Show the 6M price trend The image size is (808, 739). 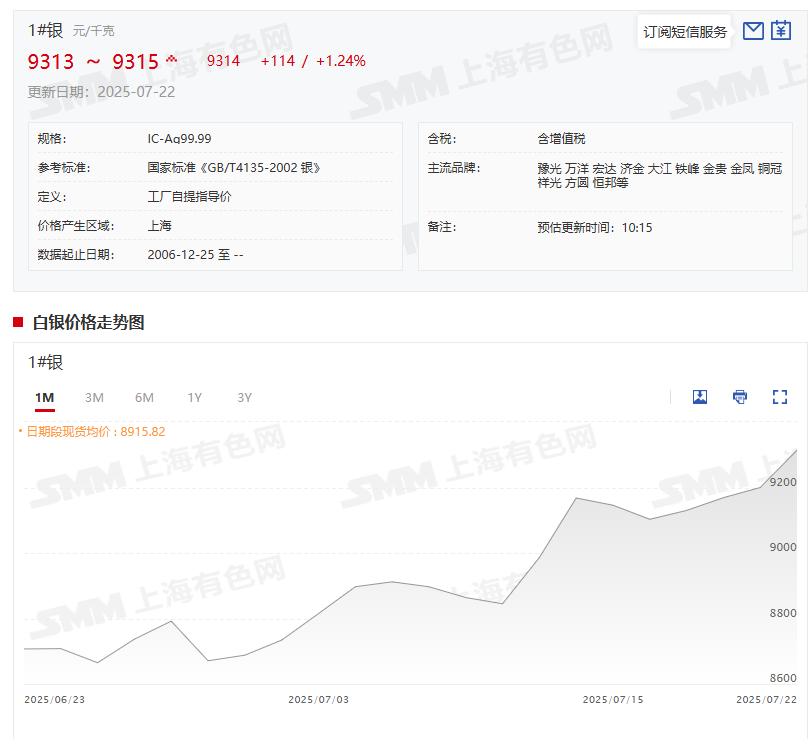144,398
